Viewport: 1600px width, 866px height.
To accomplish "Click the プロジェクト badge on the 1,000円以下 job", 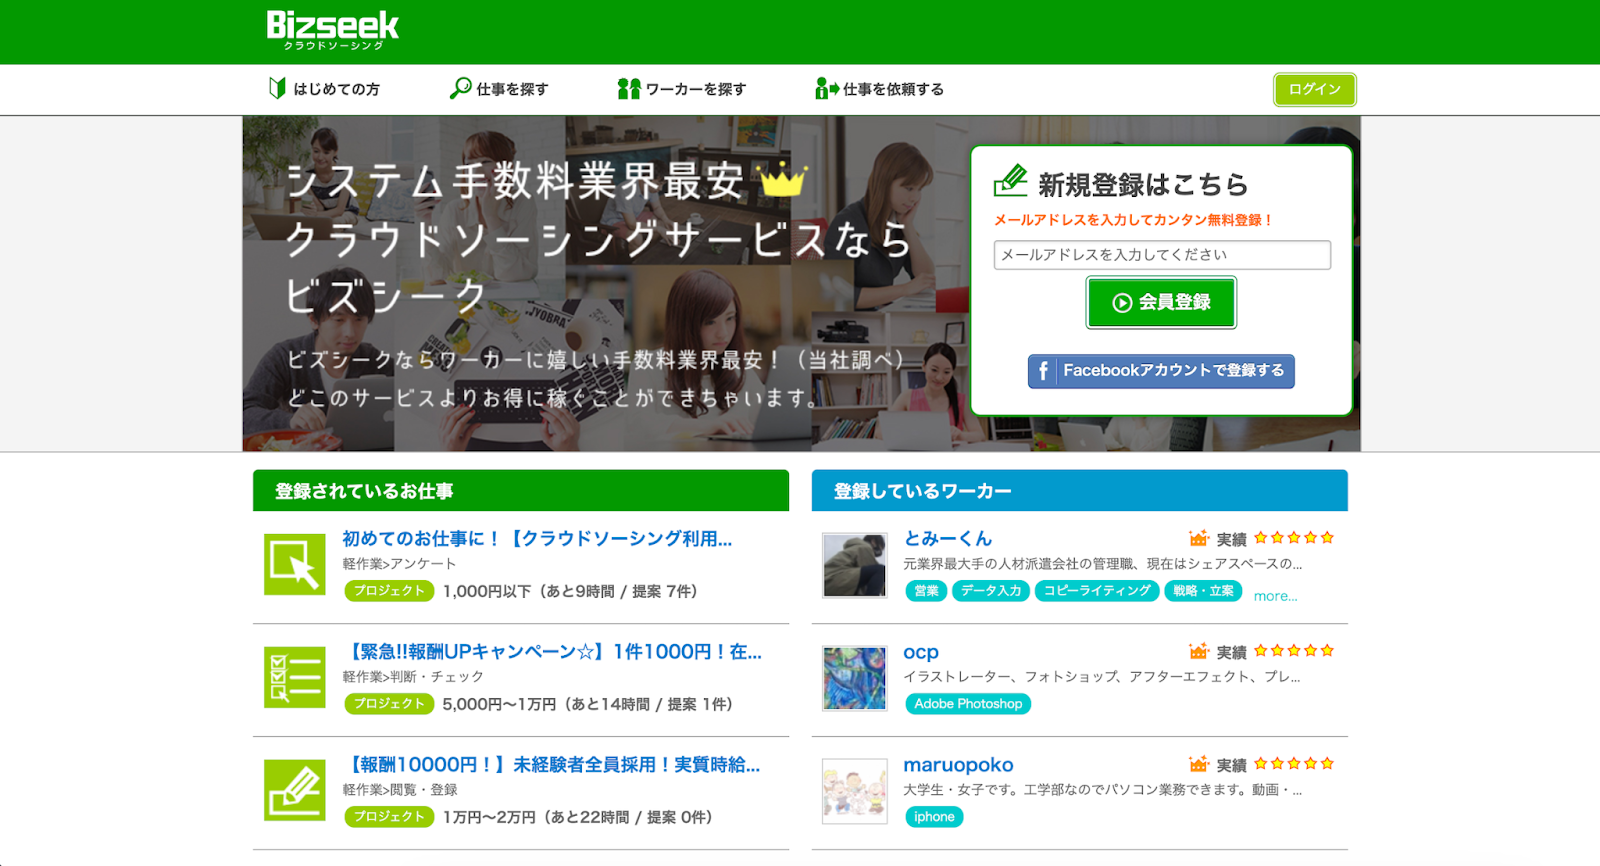I will (389, 591).
